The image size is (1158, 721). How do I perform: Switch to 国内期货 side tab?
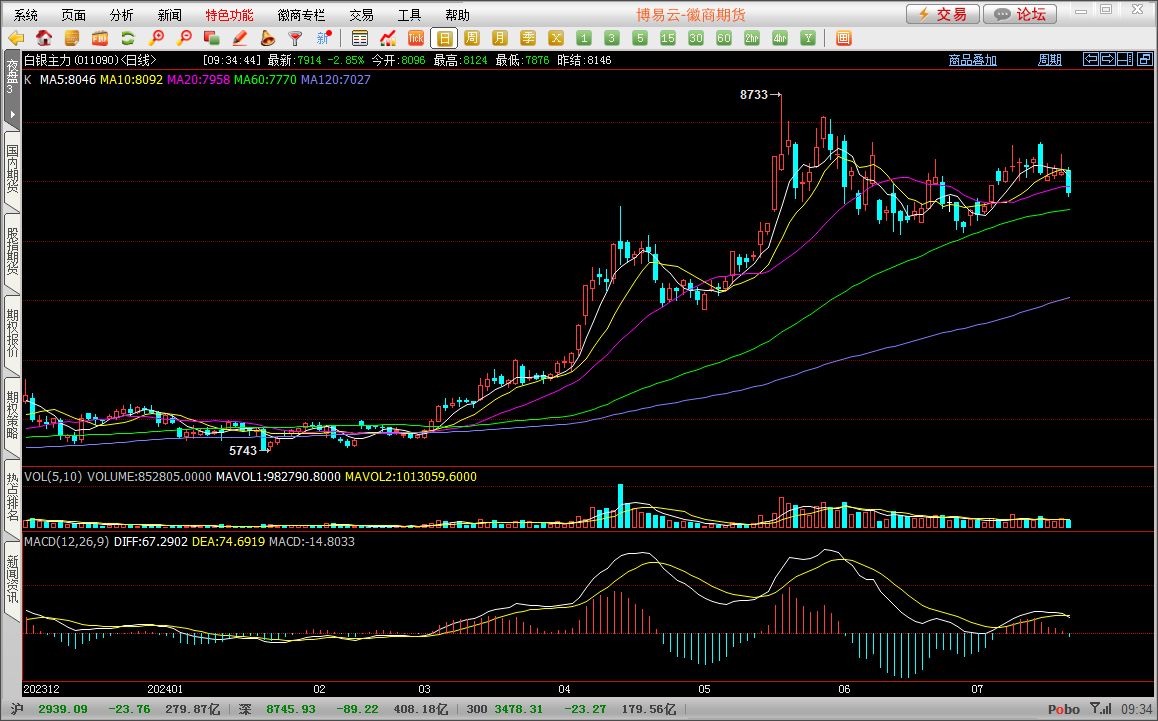pos(12,170)
